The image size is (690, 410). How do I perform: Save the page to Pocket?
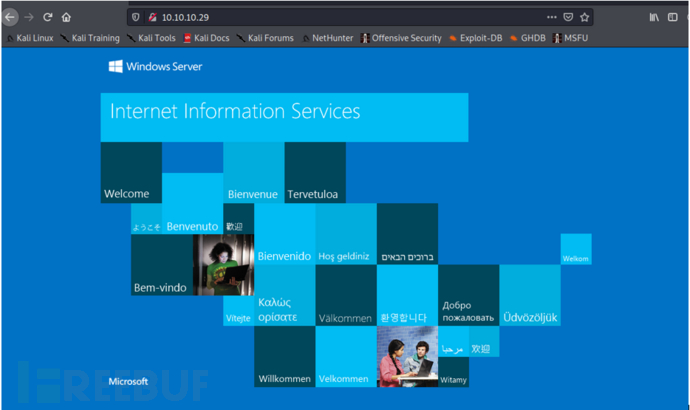pyautogui.click(x=568, y=17)
